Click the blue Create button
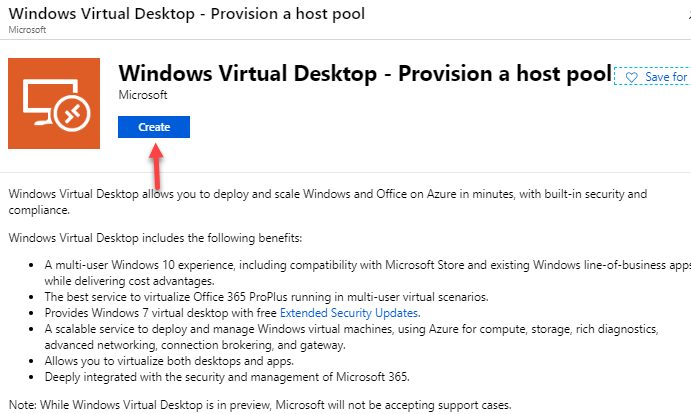Viewport: 691px width, 414px height. point(154,127)
